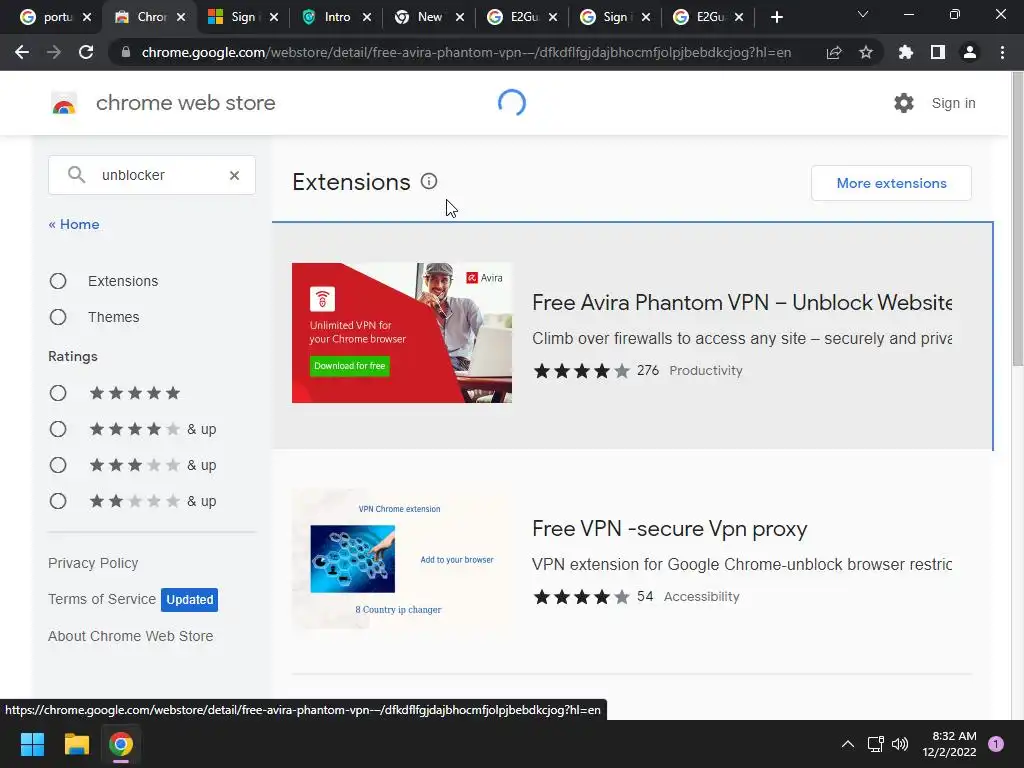Open the Web Store settings gear
Screen dimensions: 1024x768
coord(904,103)
